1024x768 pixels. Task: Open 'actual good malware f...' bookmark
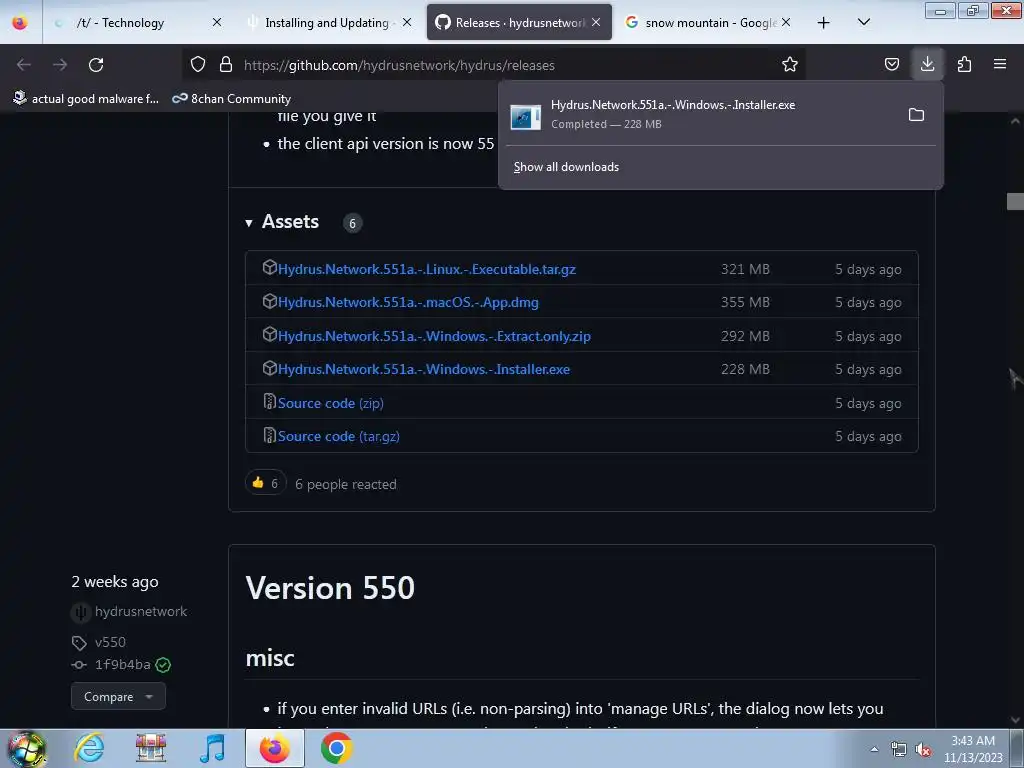coord(86,99)
